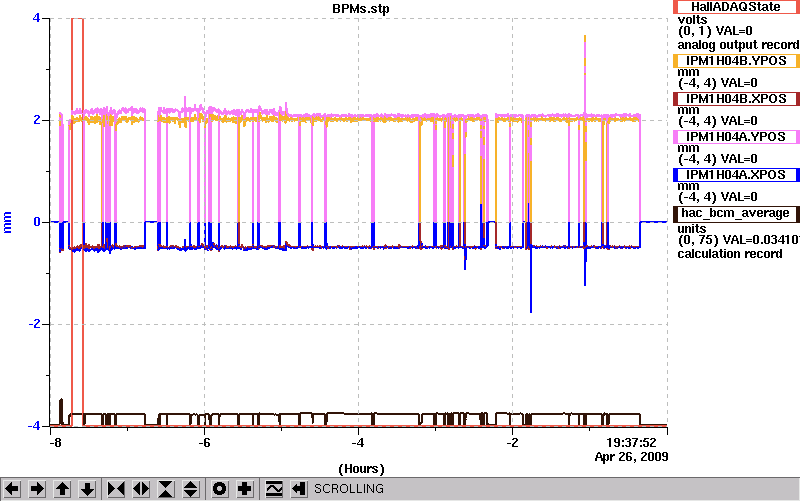Screen dimensions: 800x501
Task: Click the SCROLLING status text
Action: (x=349, y=489)
